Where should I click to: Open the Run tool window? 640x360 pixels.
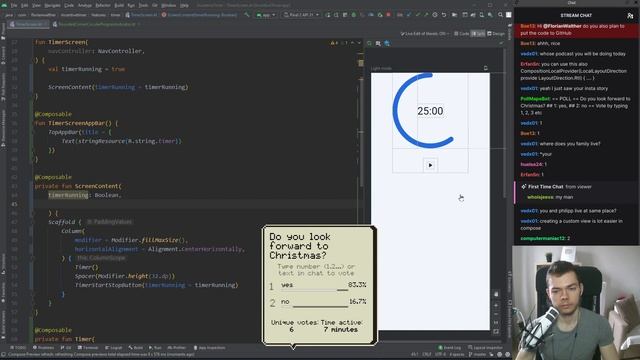[155, 348]
